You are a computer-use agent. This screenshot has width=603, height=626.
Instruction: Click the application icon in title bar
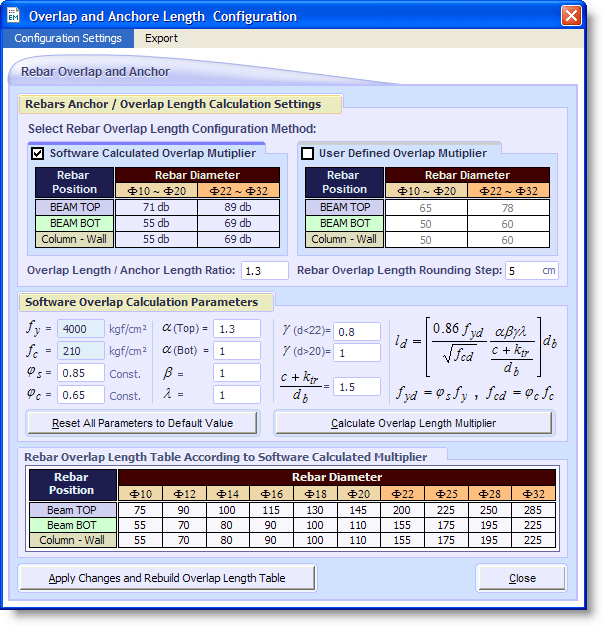coord(14,16)
